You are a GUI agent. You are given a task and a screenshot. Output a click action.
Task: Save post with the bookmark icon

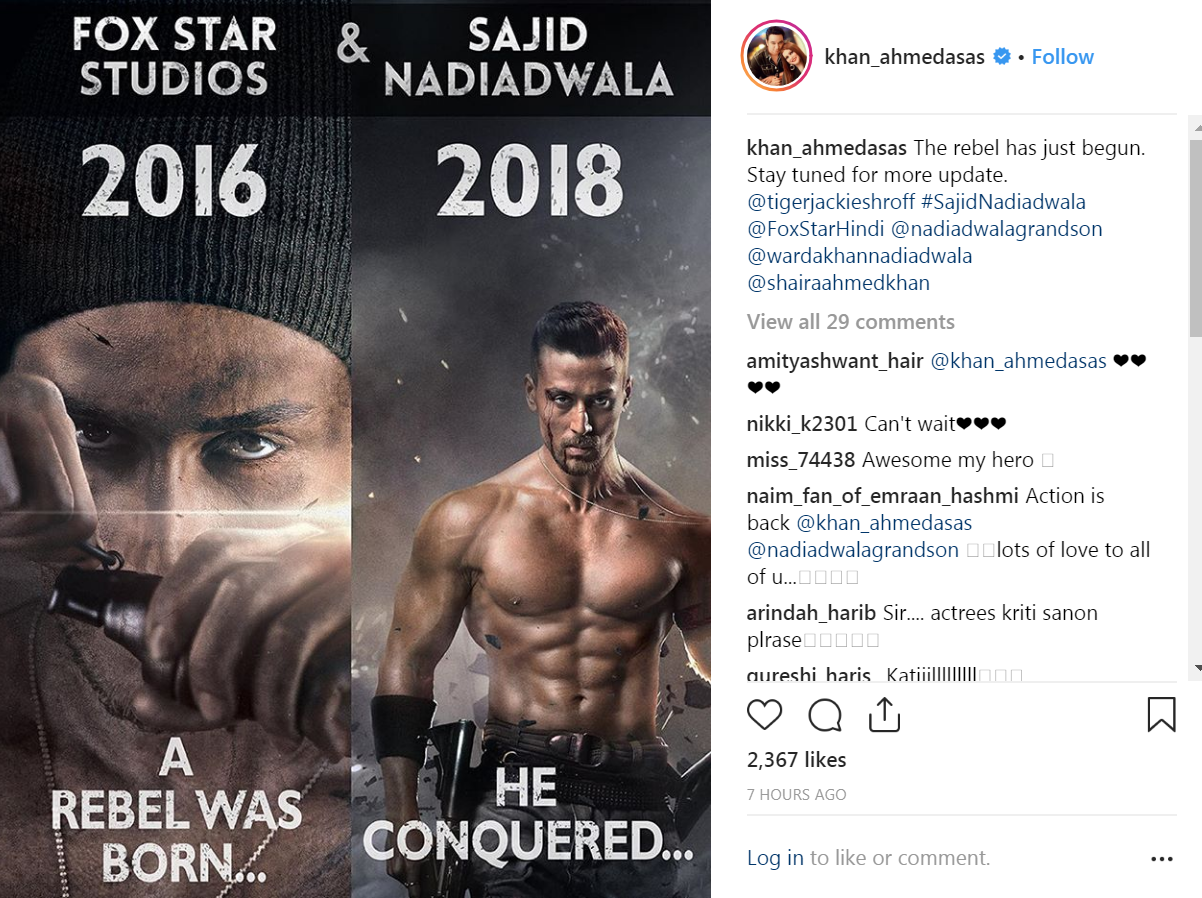click(x=1161, y=714)
